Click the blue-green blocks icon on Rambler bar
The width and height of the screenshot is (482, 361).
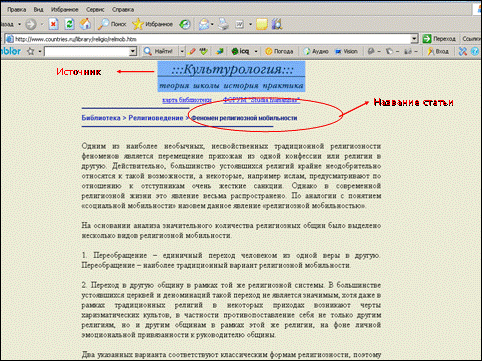(x=219, y=51)
